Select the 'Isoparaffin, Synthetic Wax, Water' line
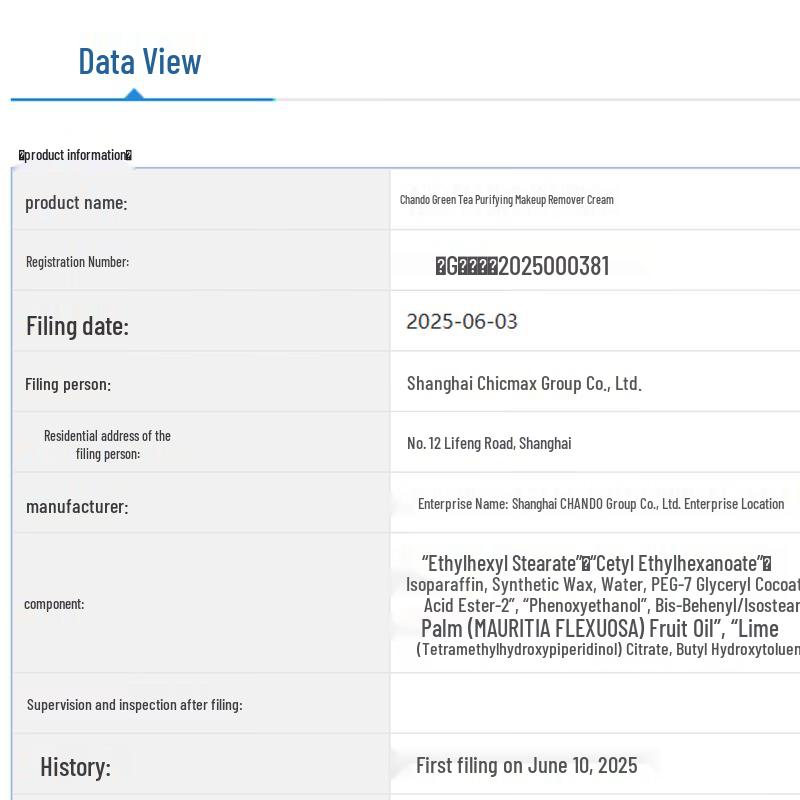The image size is (800, 800). (603, 585)
